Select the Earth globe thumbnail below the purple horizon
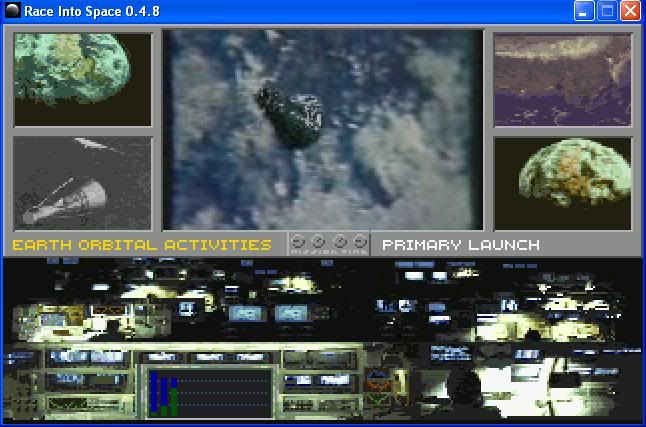 coord(562,184)
